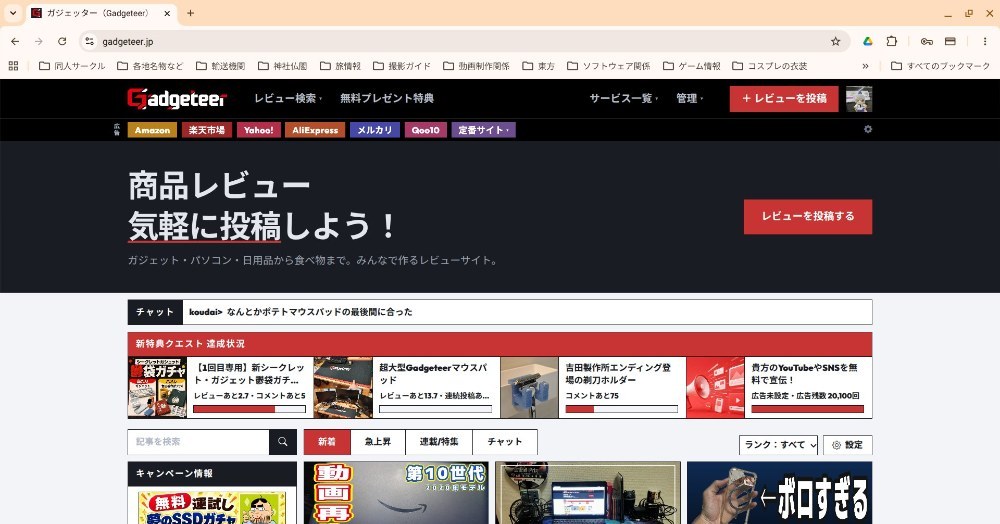Open the メルカリ store link
The height and width of the screenshot is (524, 1000).
click(375, 130)
